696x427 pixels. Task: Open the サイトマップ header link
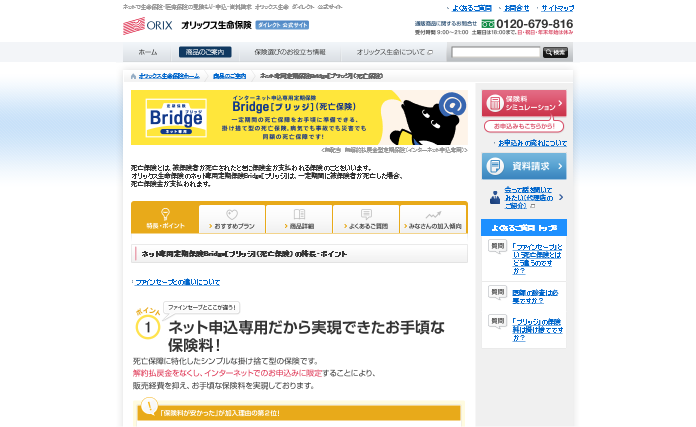coord(558,8)
